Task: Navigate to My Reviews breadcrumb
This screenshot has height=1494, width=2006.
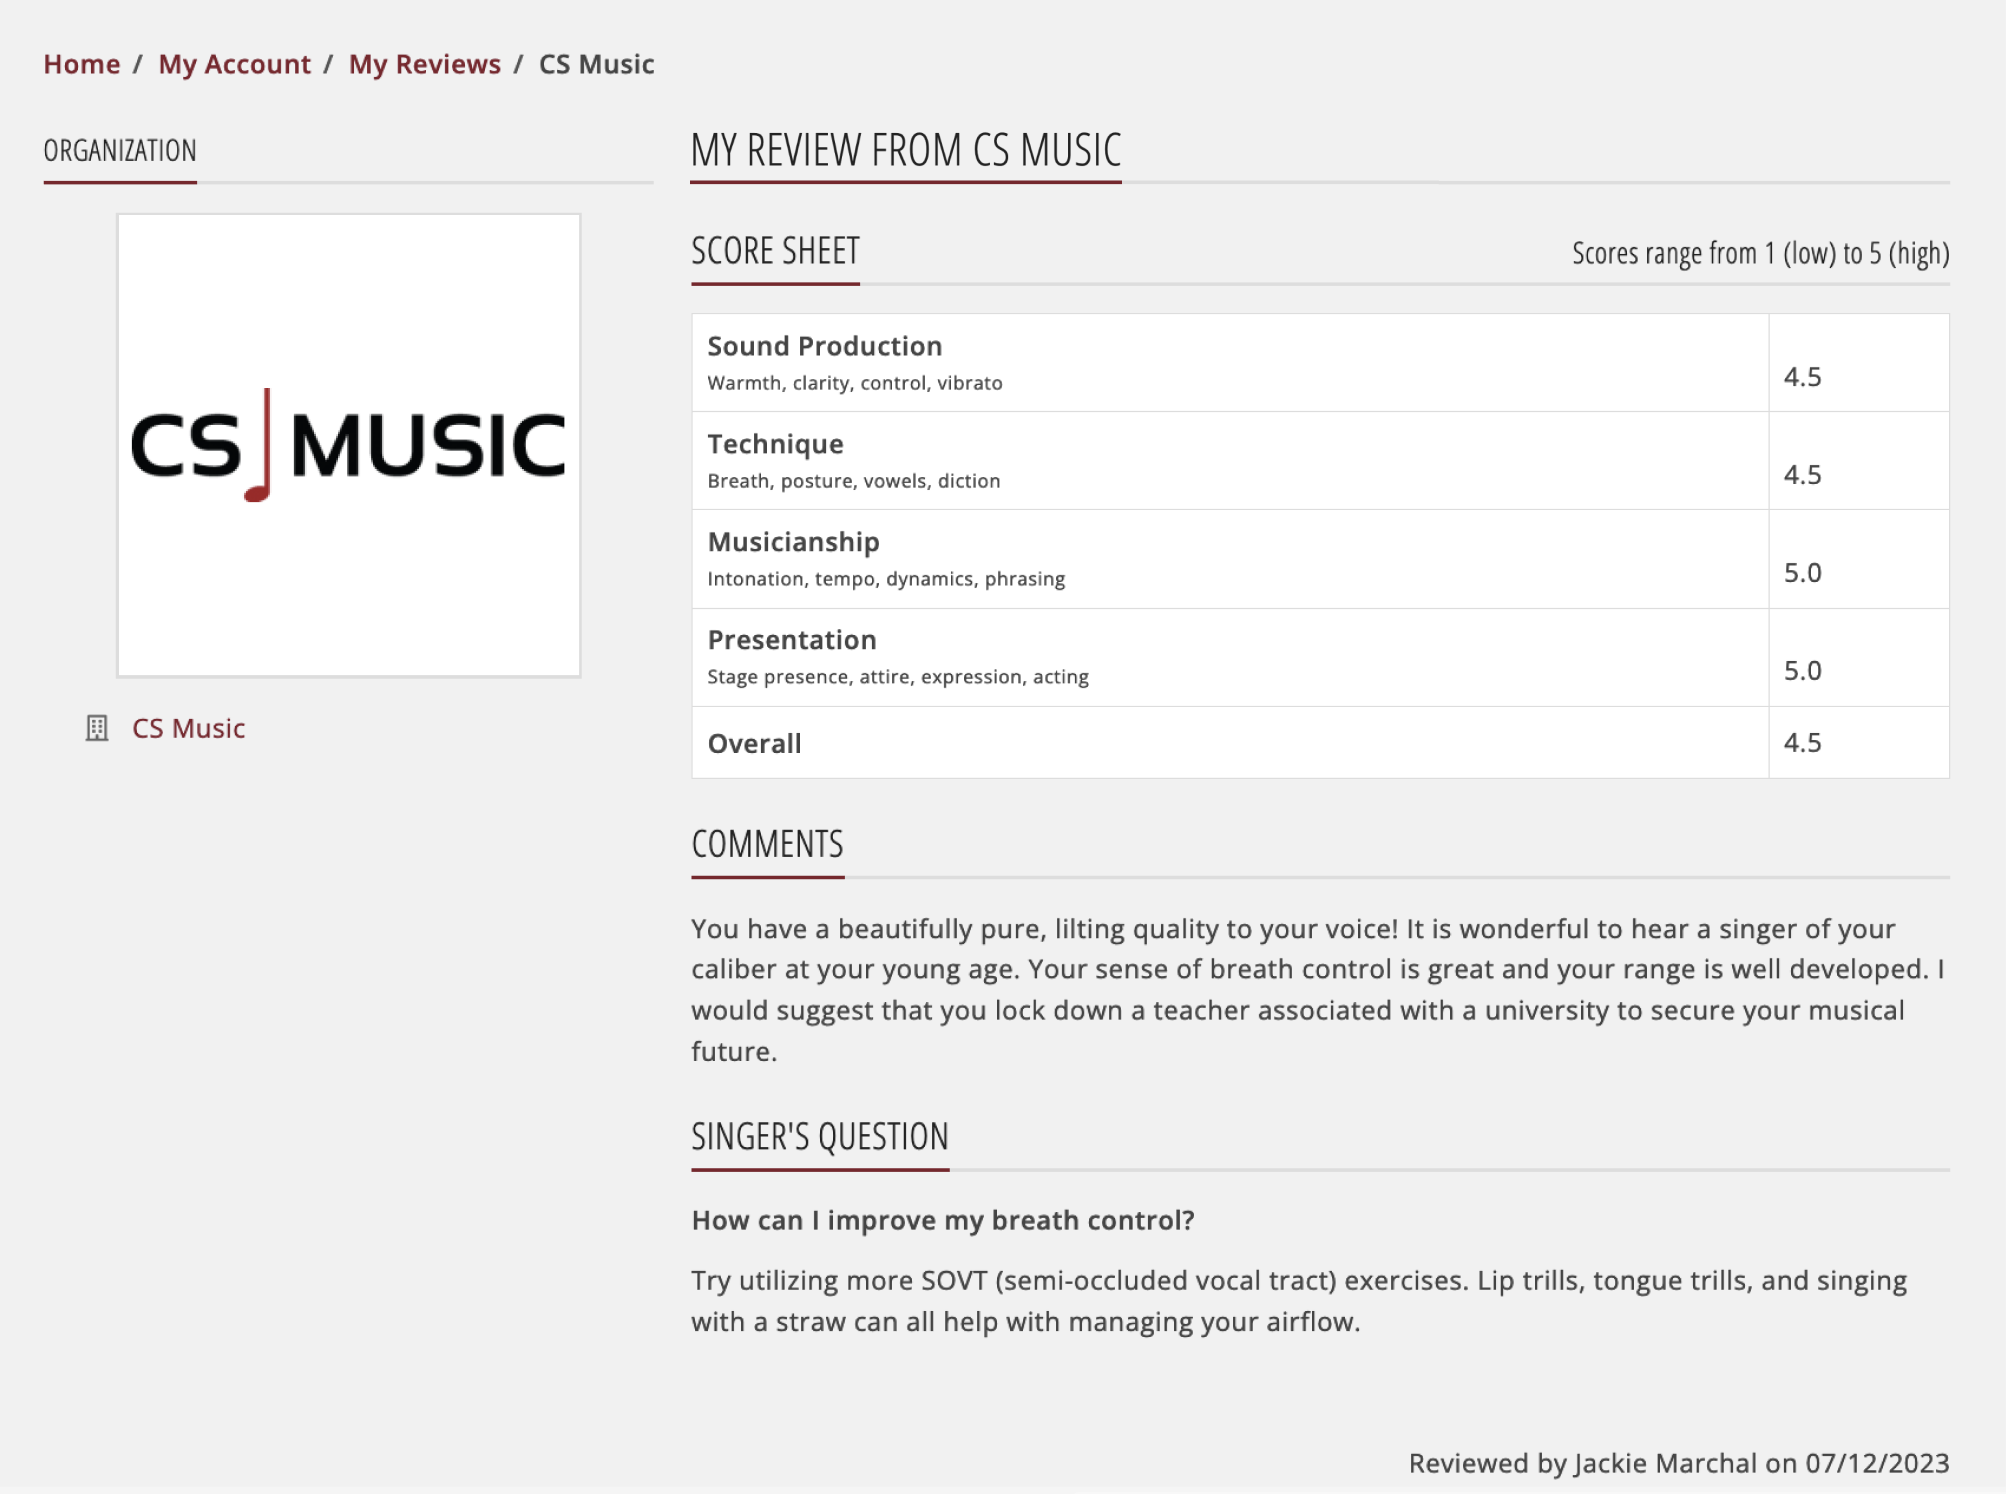Action: point(424,64)
